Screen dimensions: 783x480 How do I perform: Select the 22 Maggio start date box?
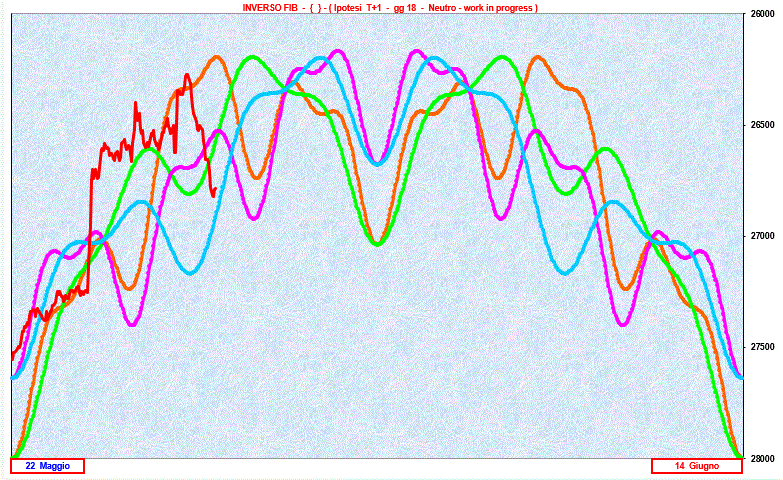click(47, 466)
